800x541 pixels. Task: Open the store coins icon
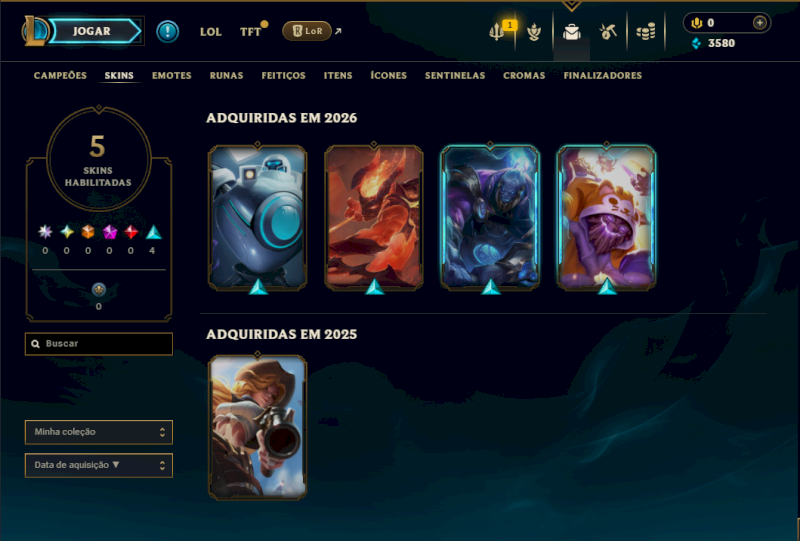[x=645, y=32]
